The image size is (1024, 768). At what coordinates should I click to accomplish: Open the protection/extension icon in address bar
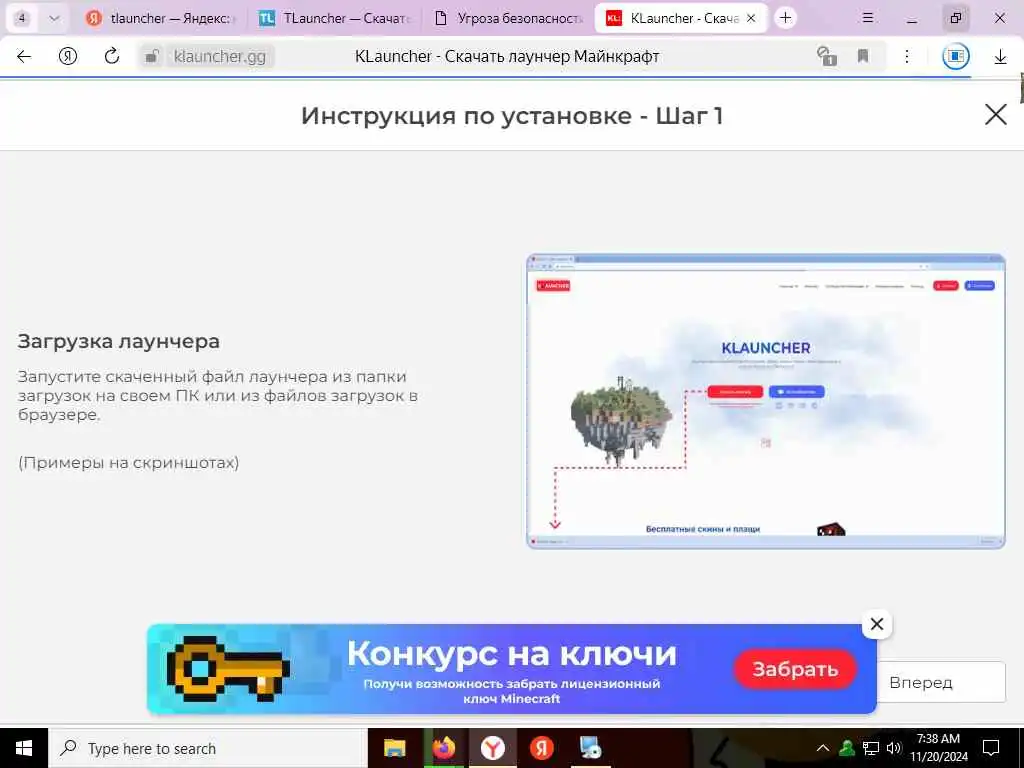point(827,56)
